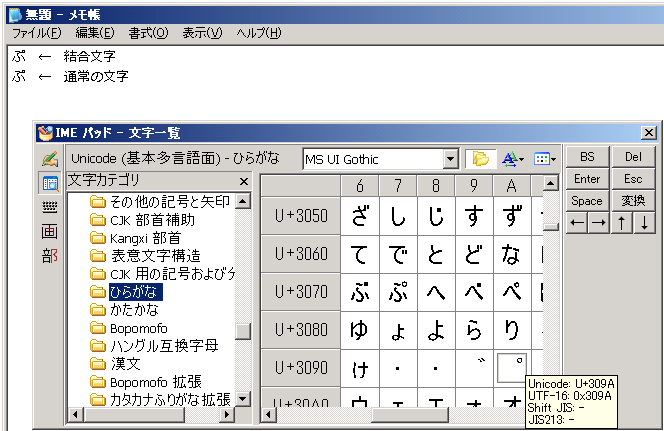Open the font size options icon
664x431 pixels.
click(x=512, y=159)
